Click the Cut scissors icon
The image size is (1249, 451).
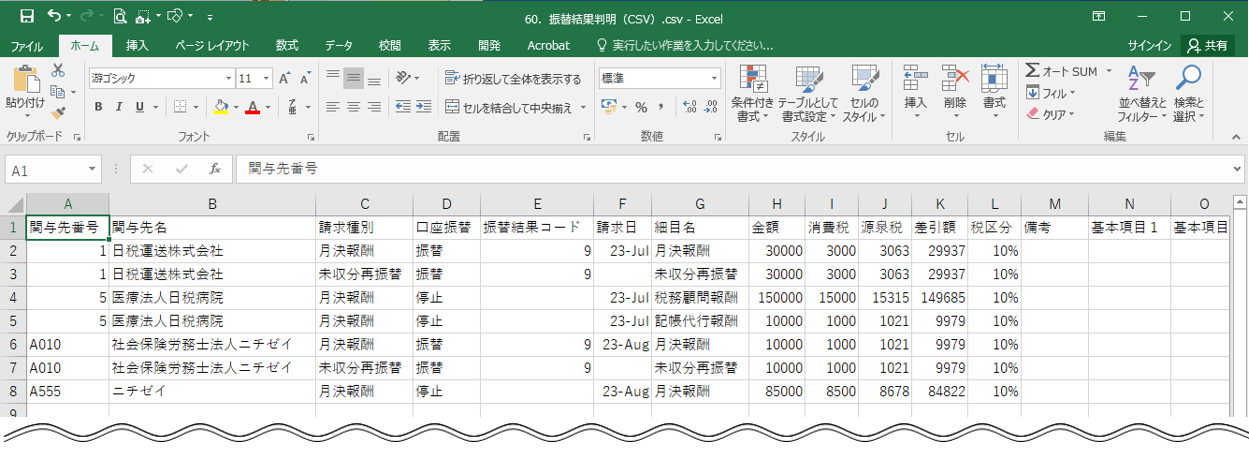pyautogui.click(x=58, y=71)
